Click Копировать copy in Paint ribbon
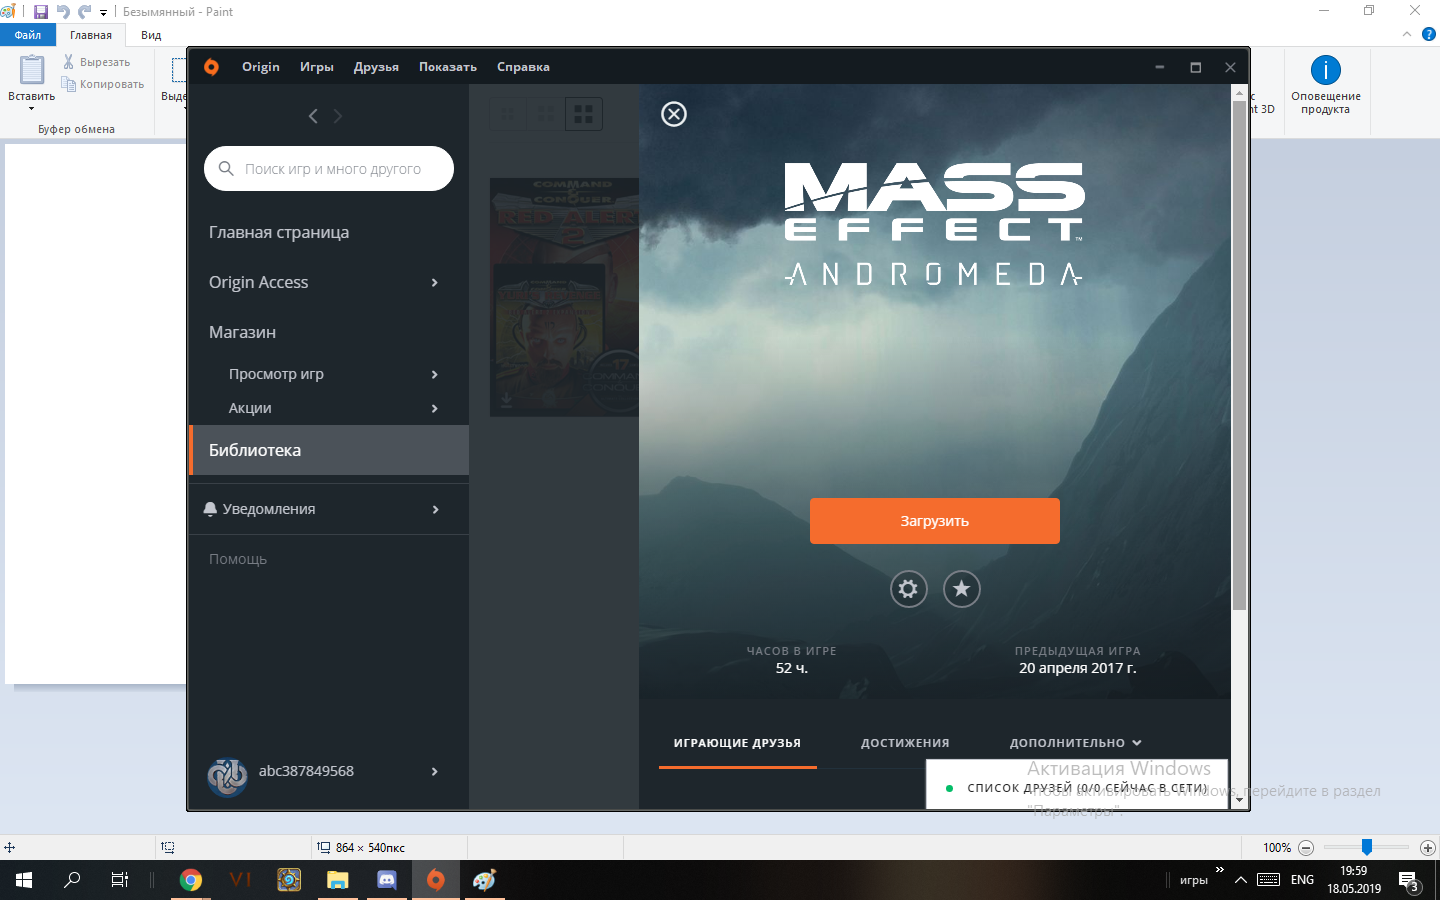The height and width of the screenshot is (900, 1440). point(103,84)
